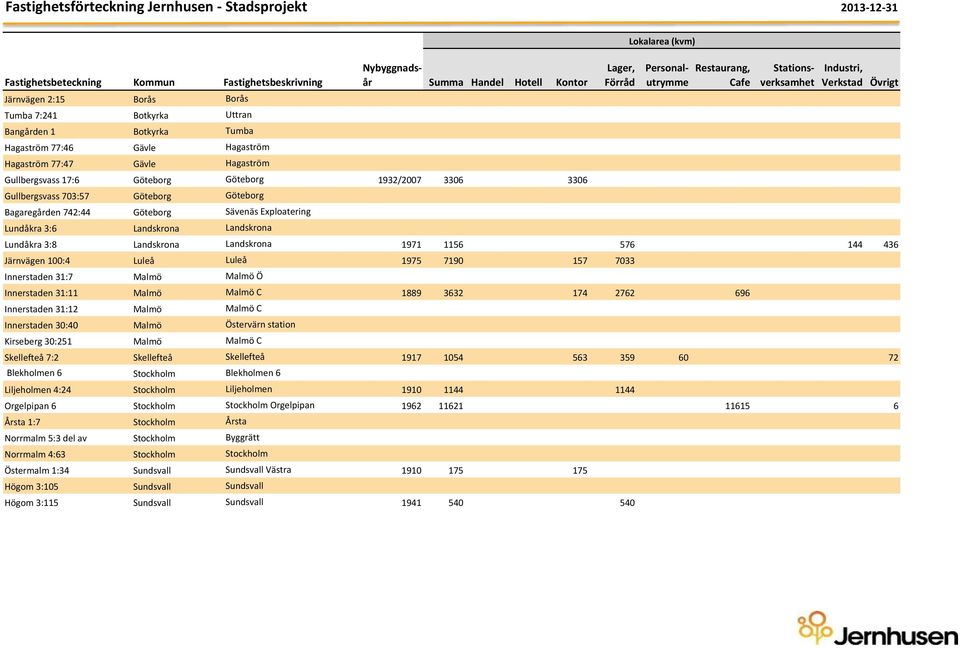960x648 pixels.
Task: Click the Restaurang value '696'
Action: (x=742, y=293)
